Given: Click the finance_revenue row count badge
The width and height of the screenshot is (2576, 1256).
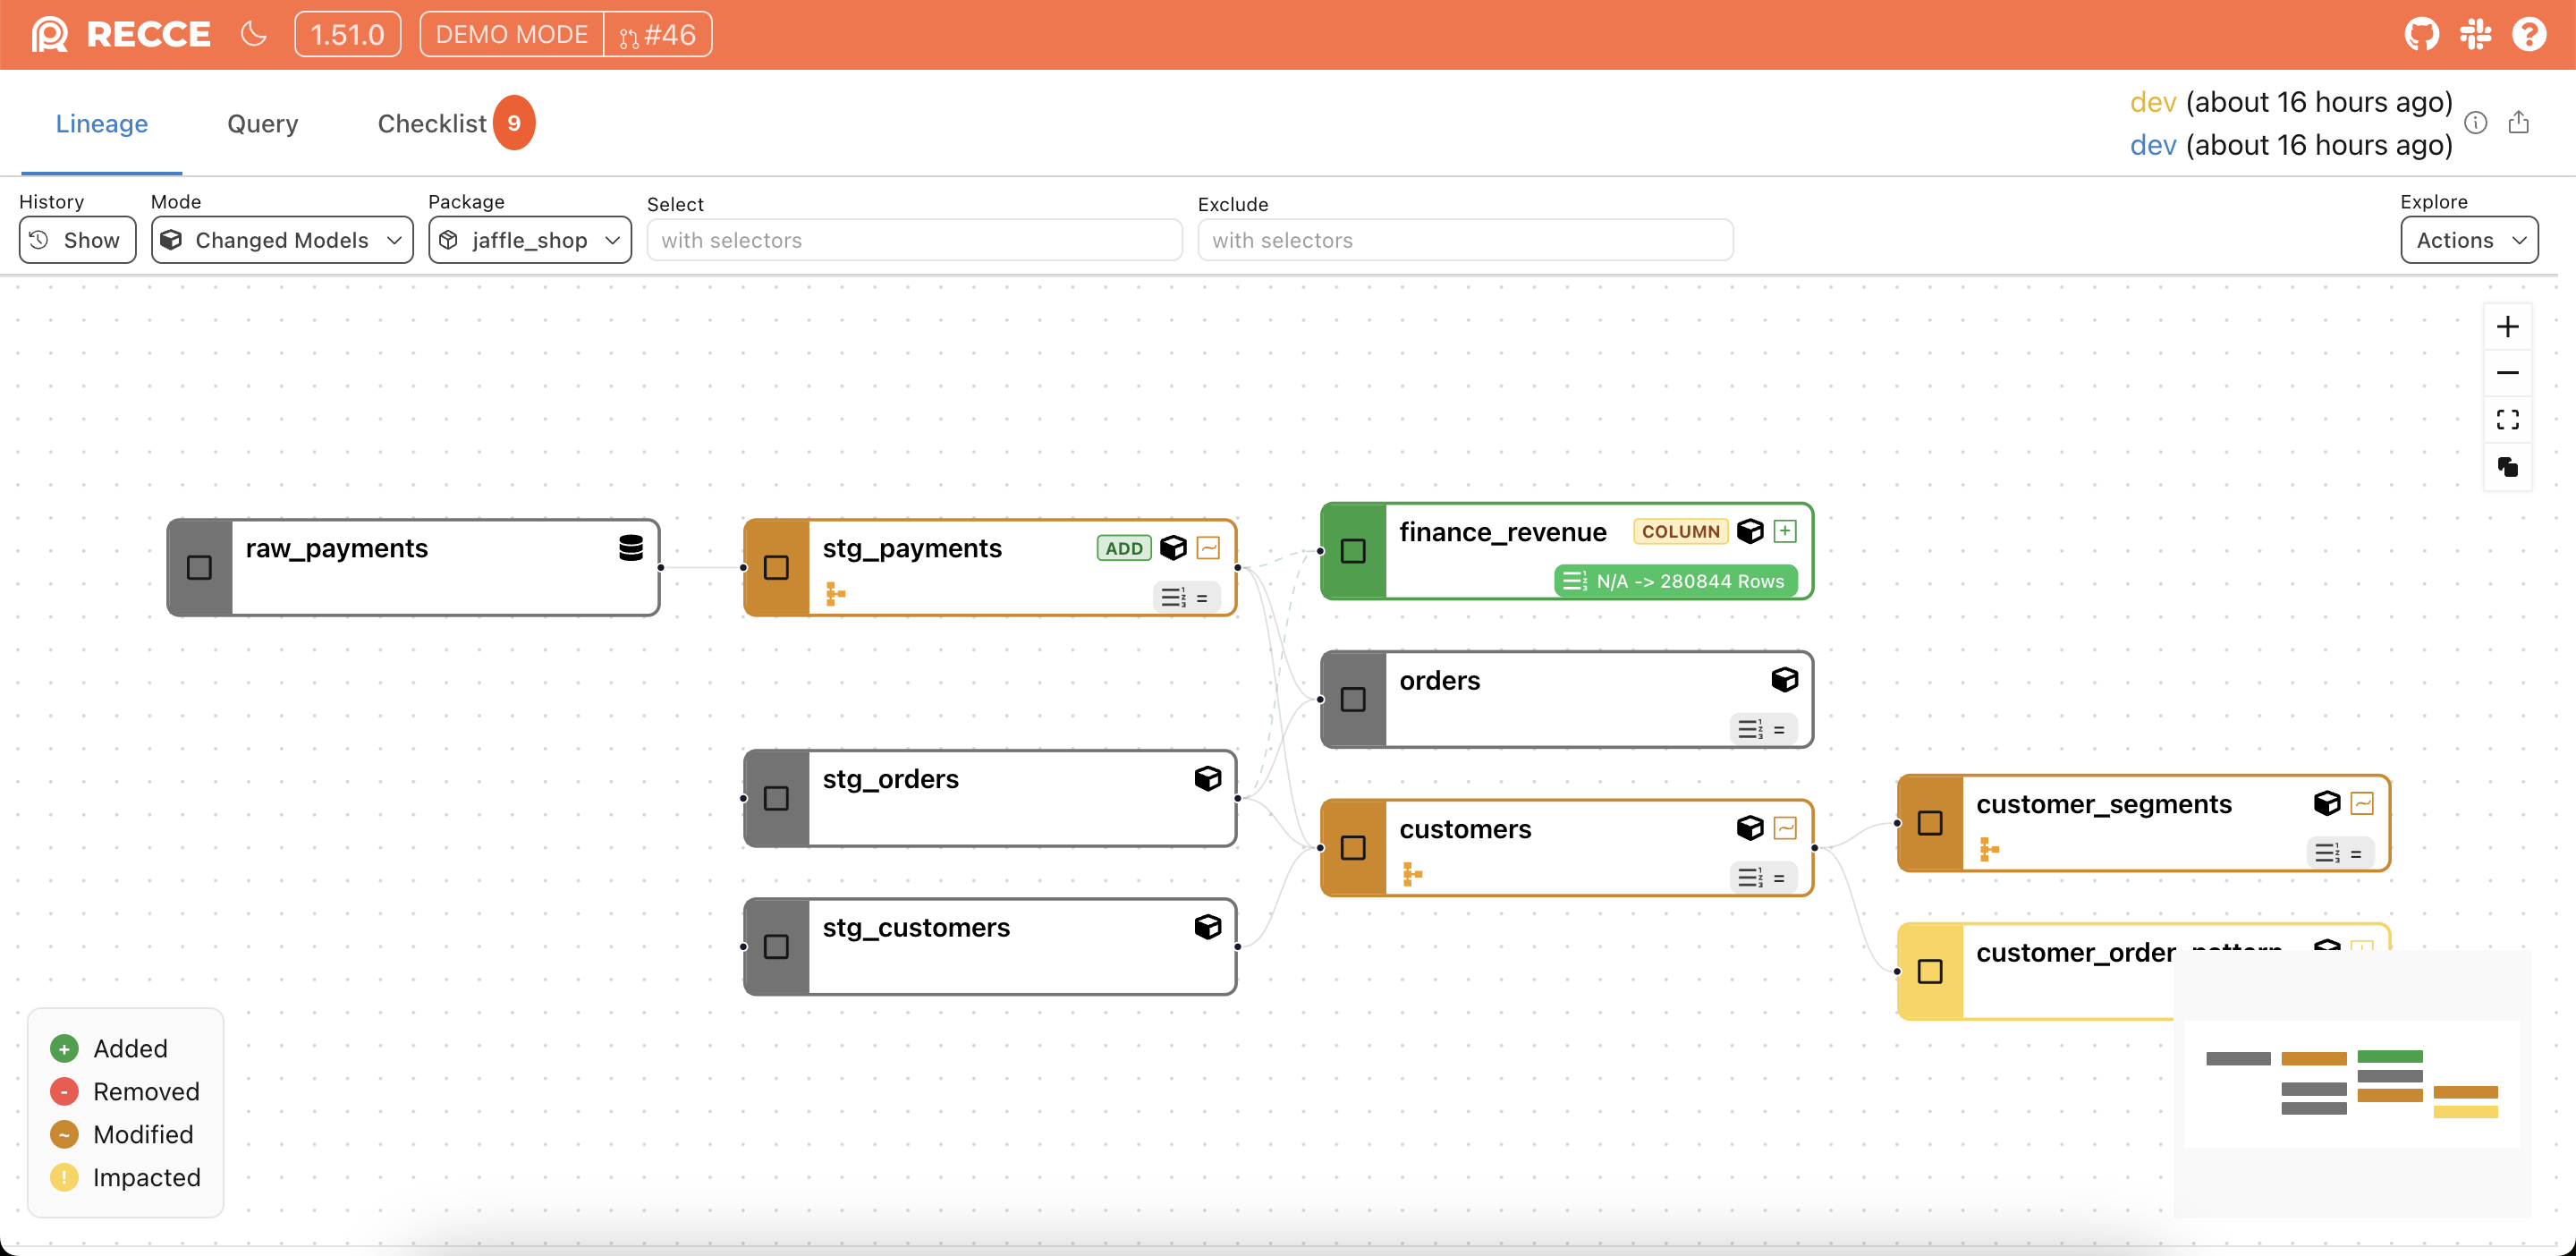Looking at the screenshot, I should coord(1676,581).
